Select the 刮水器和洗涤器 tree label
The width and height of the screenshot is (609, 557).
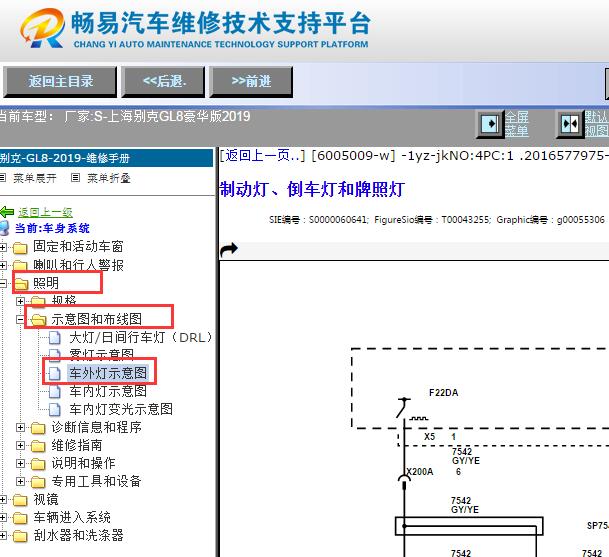78,535
